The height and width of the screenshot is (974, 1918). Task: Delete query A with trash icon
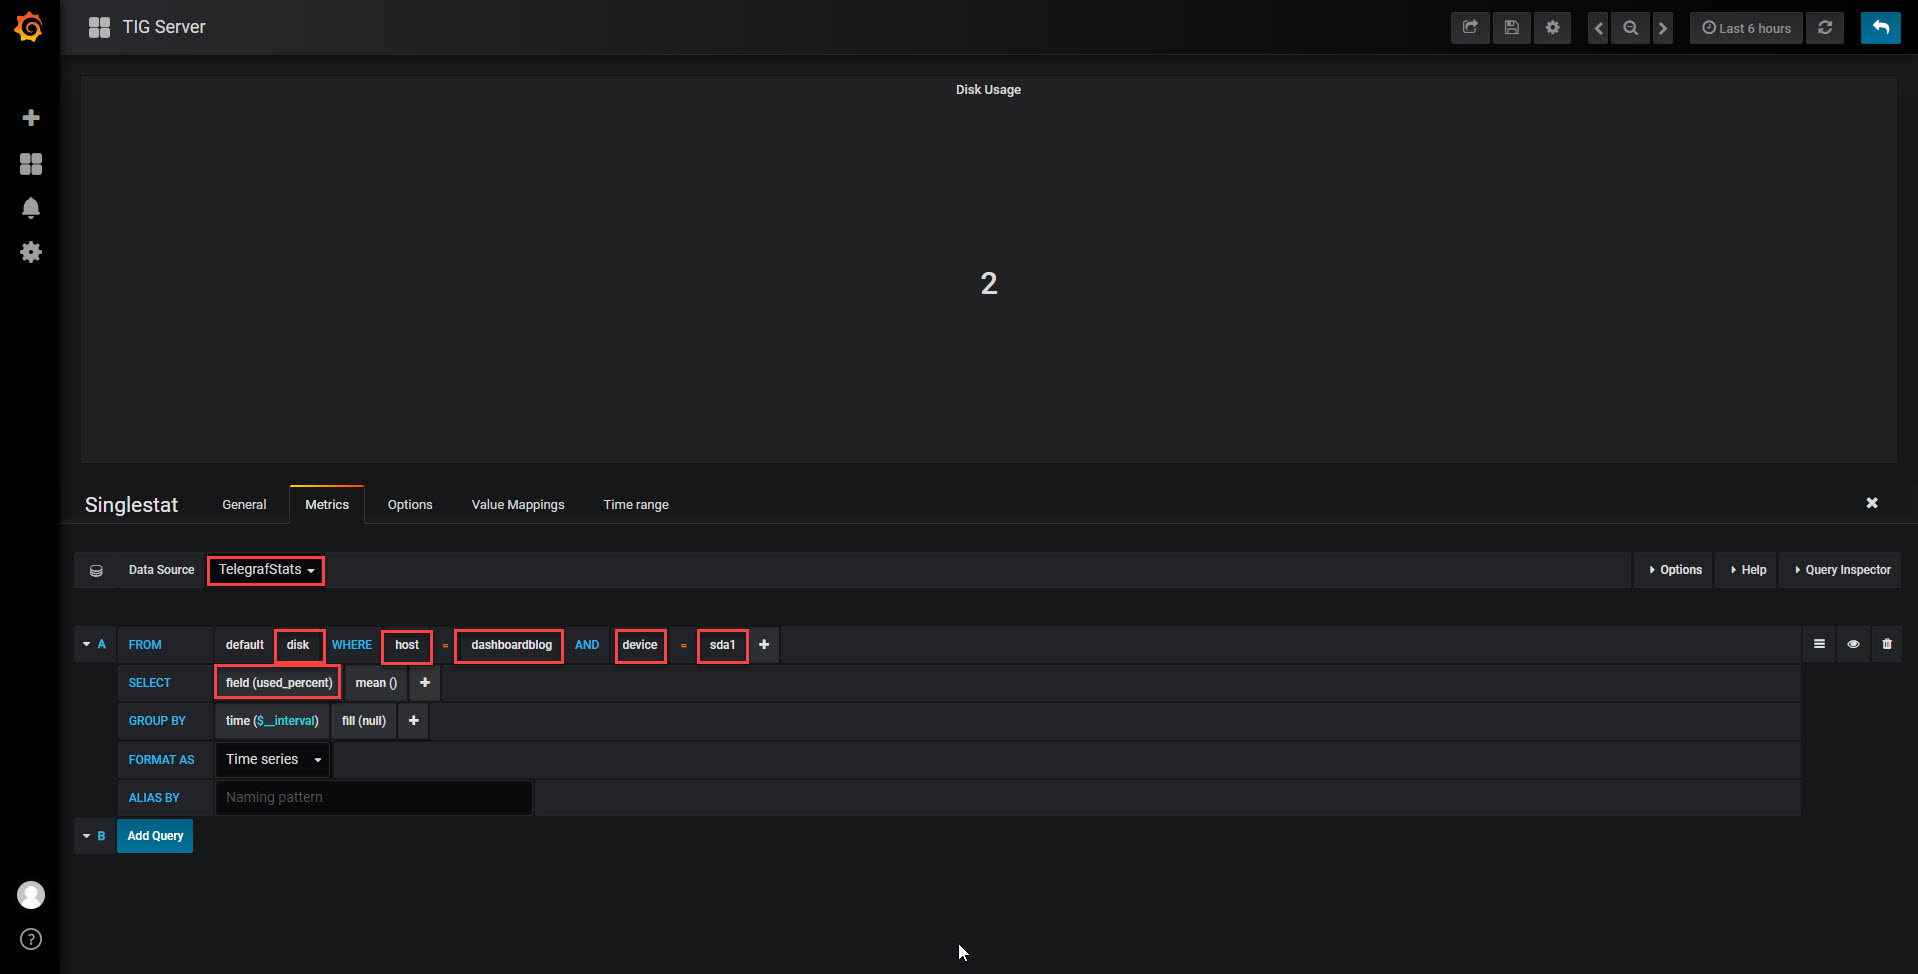1887,644
